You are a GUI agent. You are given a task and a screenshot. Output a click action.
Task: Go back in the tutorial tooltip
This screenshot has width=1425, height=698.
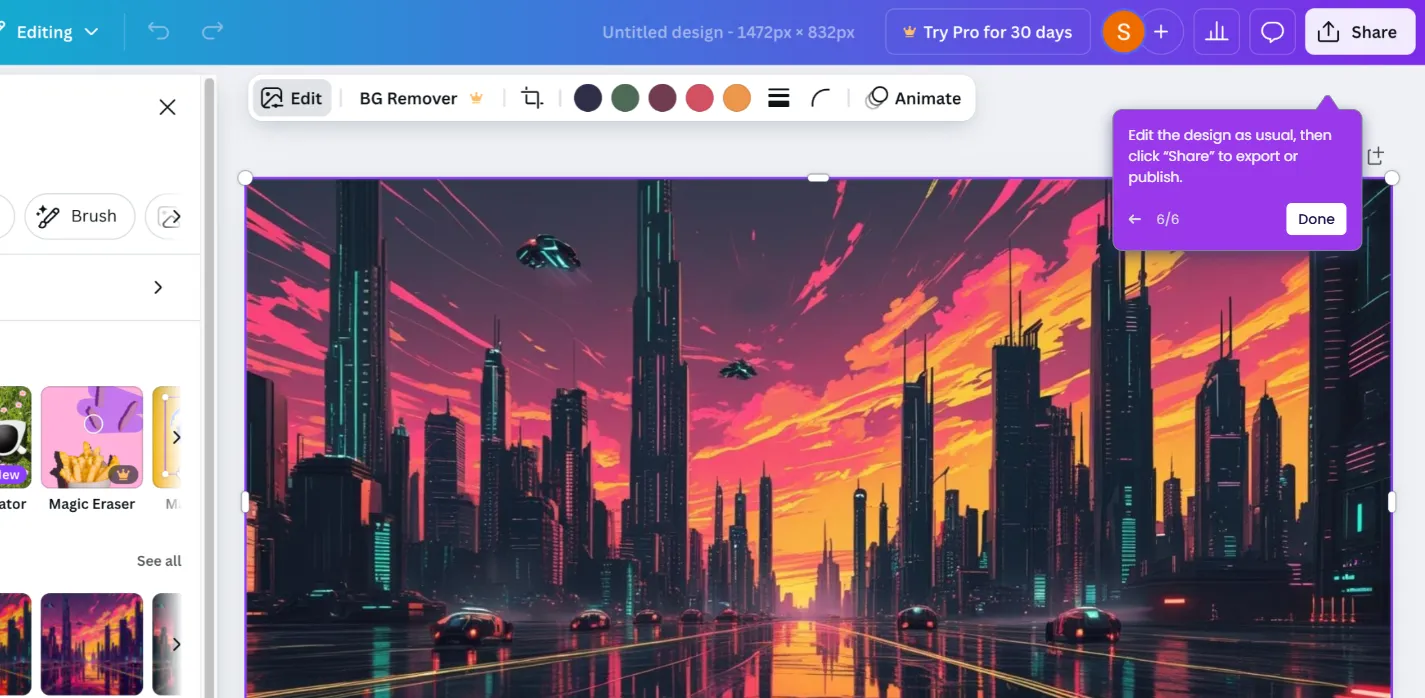click(x=1135, y=219)
